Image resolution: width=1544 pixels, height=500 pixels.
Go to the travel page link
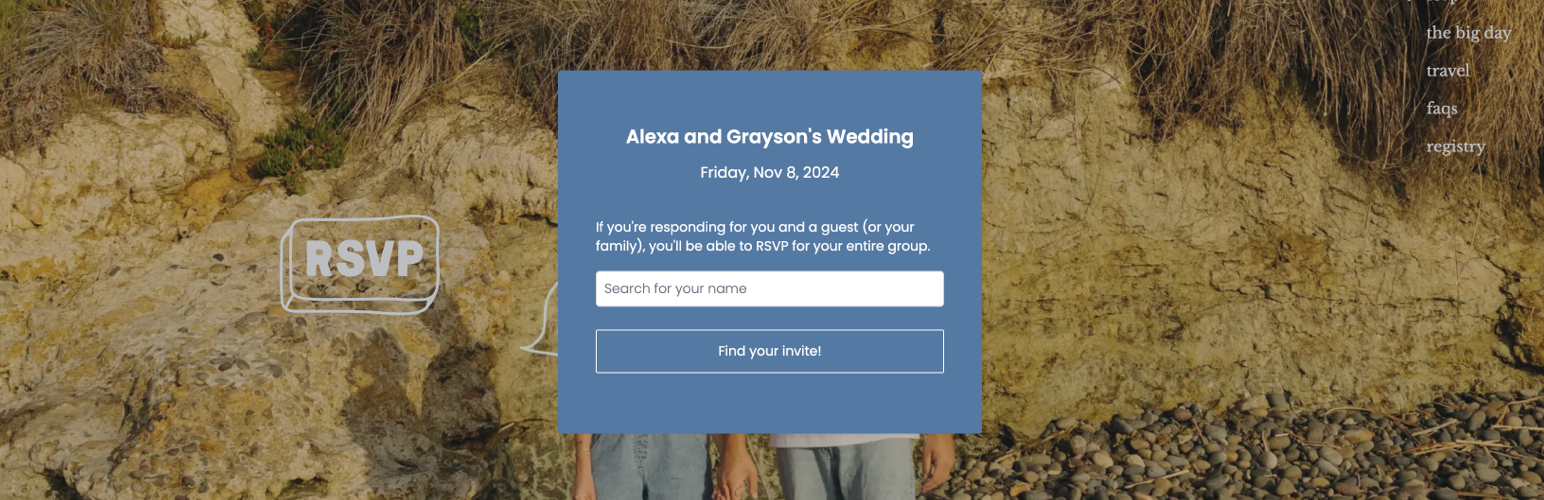(1448, 71)
